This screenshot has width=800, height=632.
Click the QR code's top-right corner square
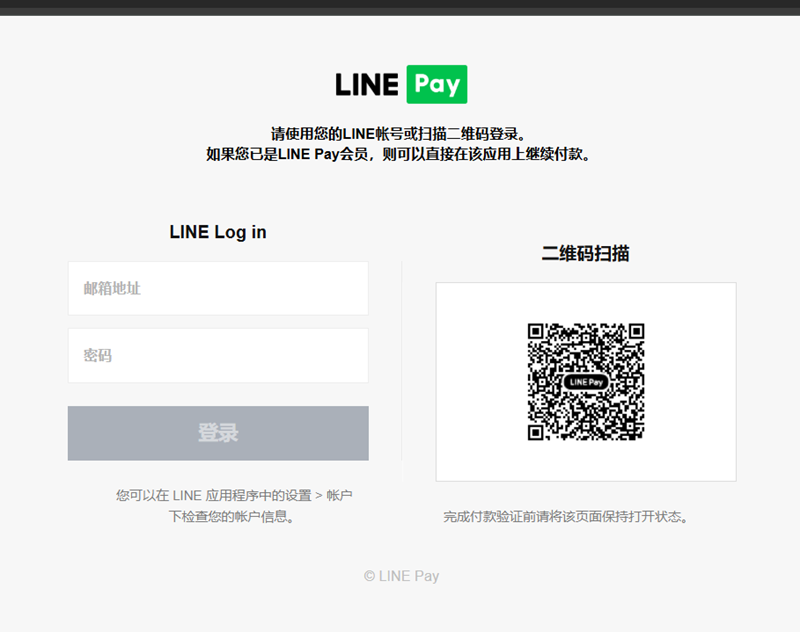[635, 332]
